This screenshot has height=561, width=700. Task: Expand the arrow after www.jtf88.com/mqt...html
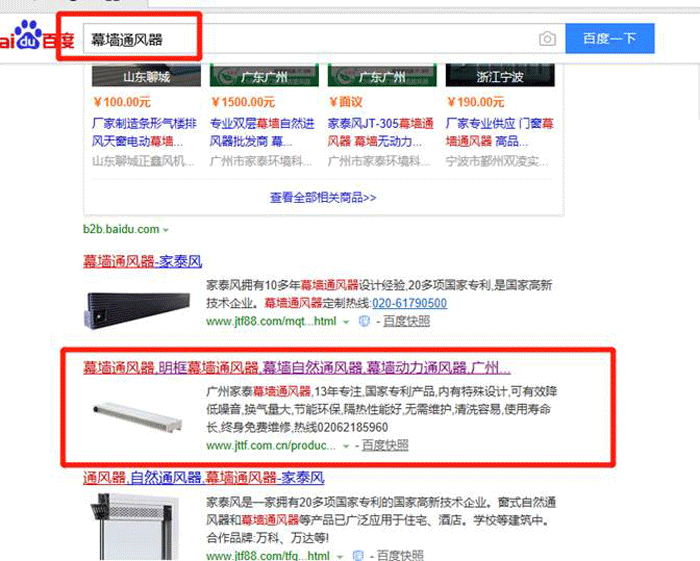click(346, 321)
